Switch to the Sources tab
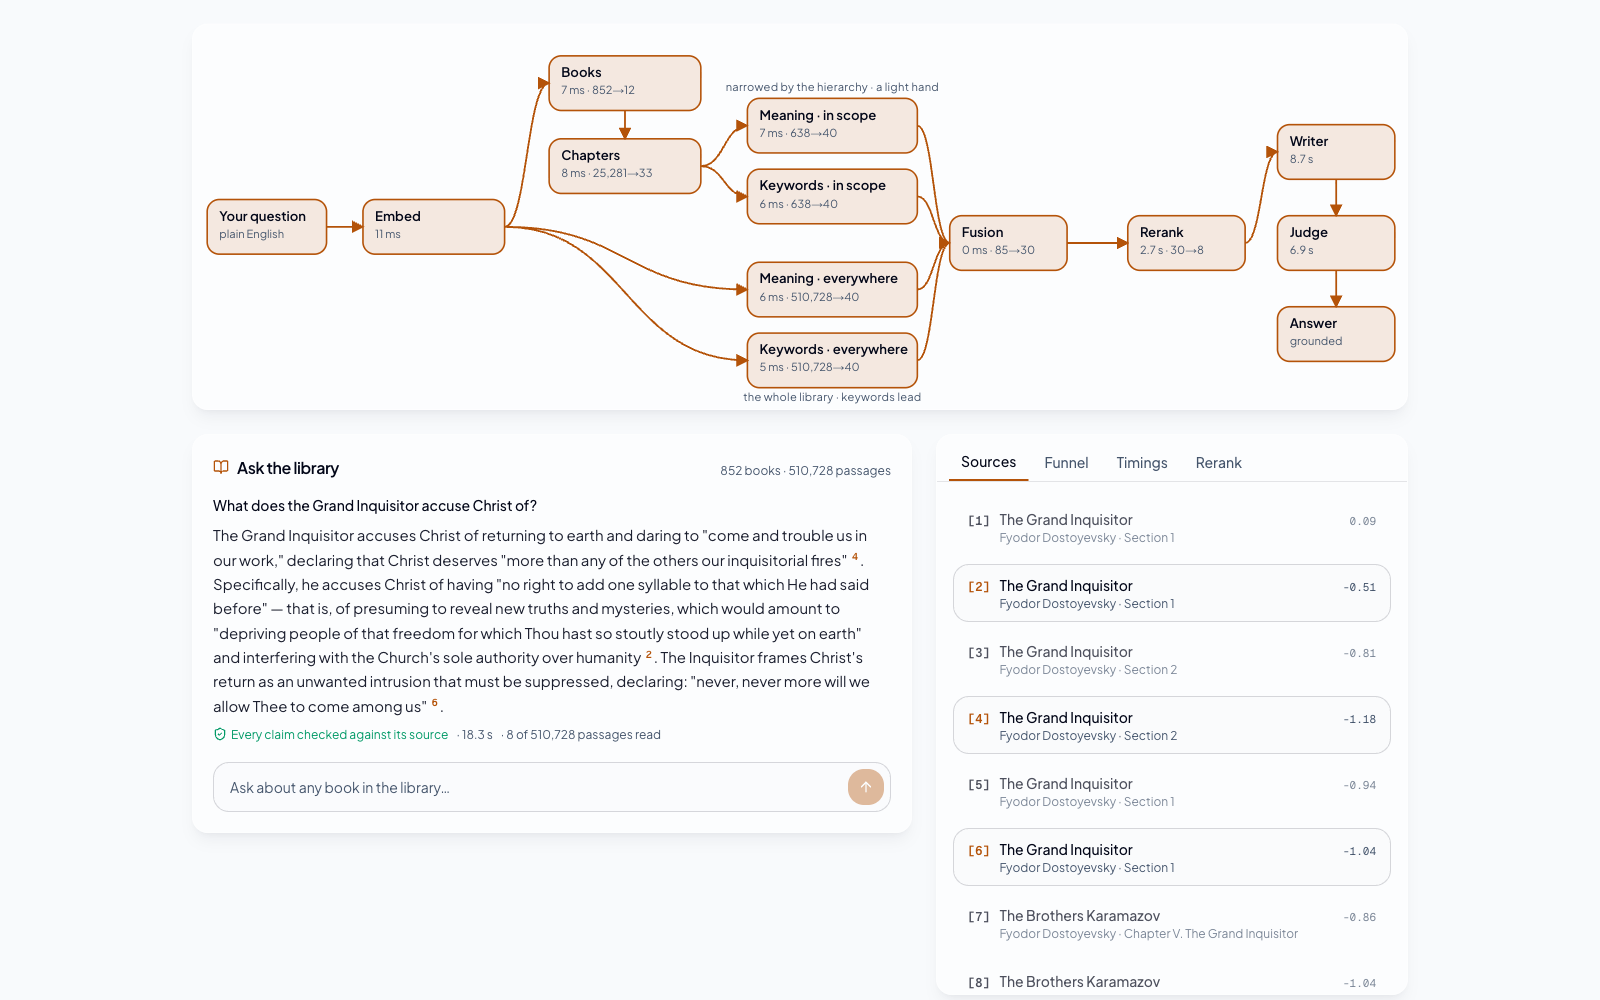This screenshot has width=1600, height=1000. coord(988,462)
